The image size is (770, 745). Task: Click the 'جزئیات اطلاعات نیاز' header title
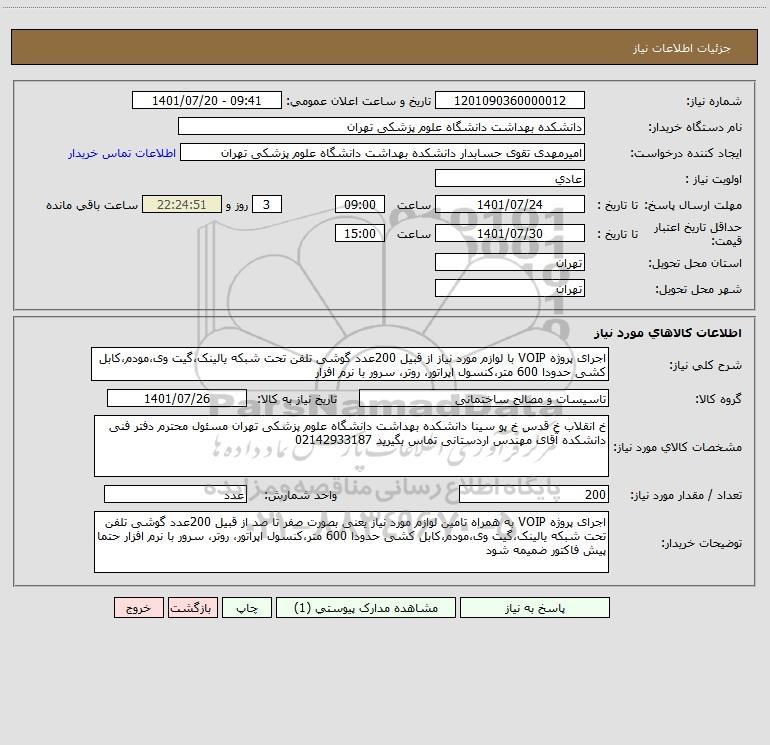point(682,48)
